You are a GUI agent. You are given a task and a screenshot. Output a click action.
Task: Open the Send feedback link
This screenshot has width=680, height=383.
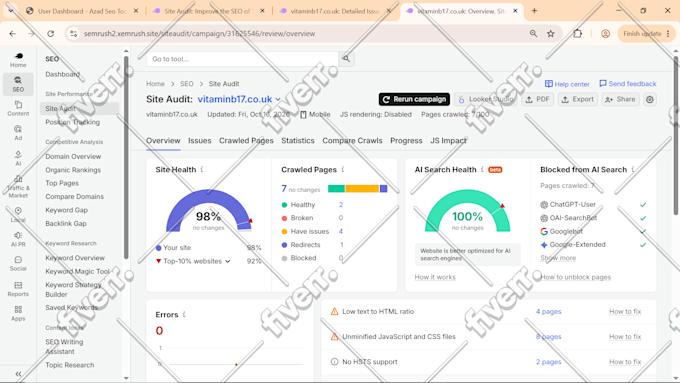628,84
